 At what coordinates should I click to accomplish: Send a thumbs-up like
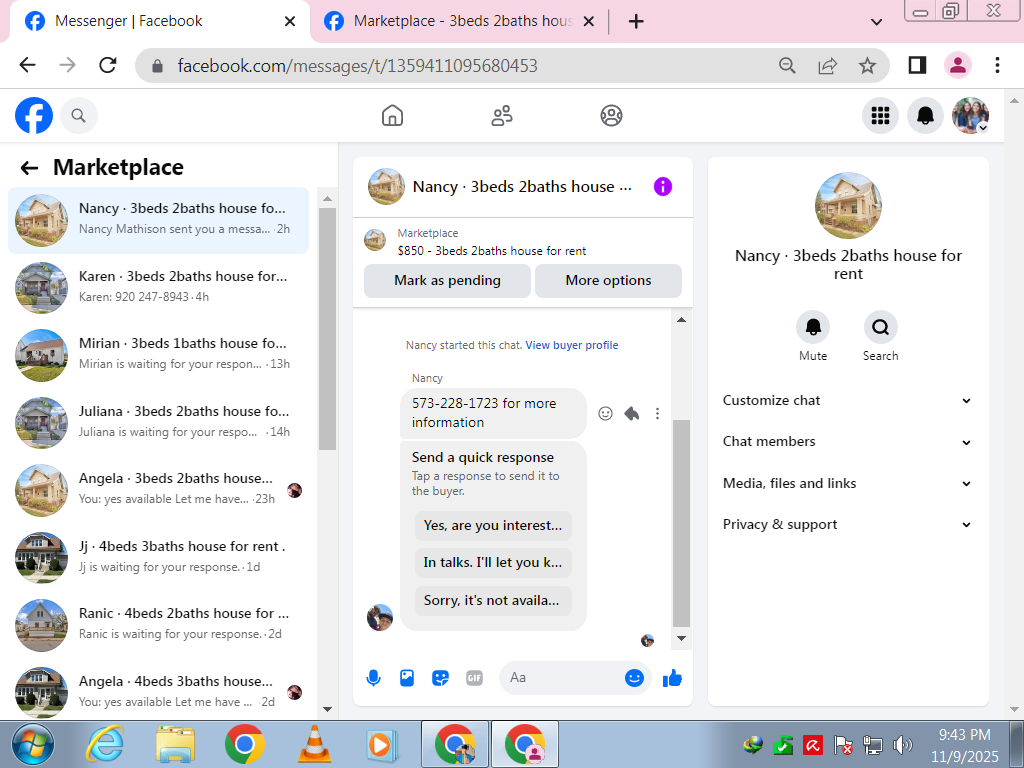click(x=672, y=679)
